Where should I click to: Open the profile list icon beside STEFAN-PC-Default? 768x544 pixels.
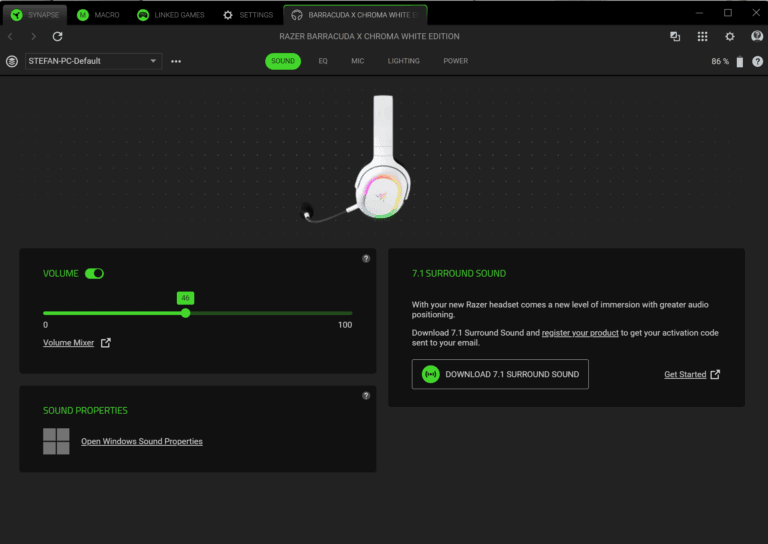(12, 61)
